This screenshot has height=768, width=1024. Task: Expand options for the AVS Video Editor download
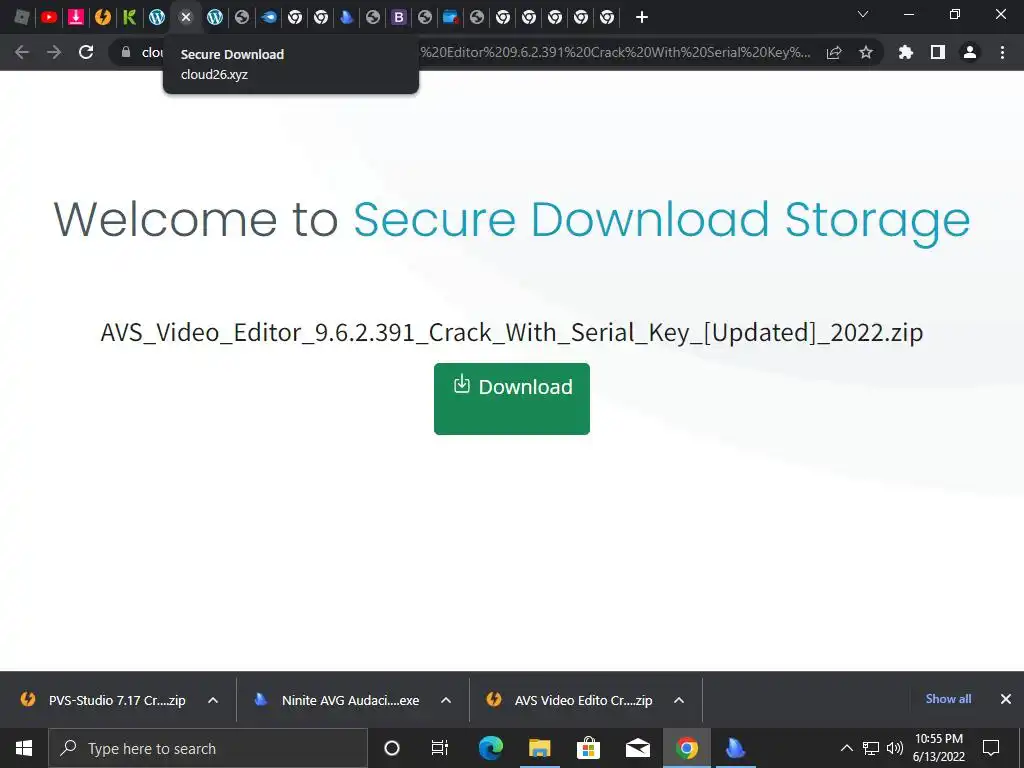(x=679, y=700)
